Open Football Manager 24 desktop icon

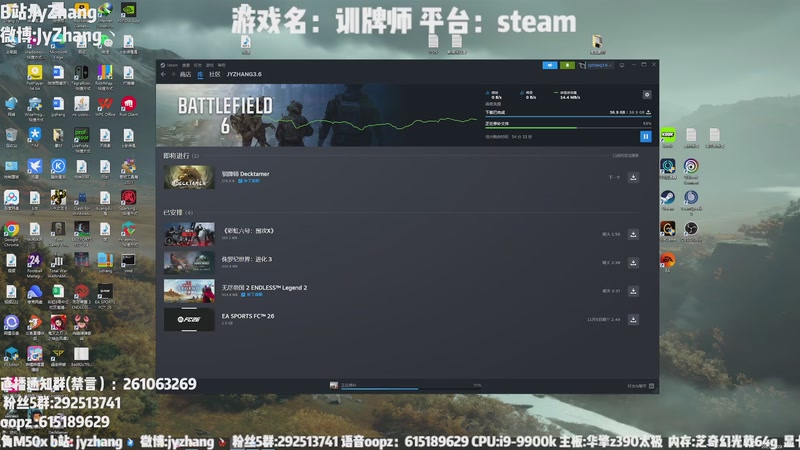[x=34, y=265]
